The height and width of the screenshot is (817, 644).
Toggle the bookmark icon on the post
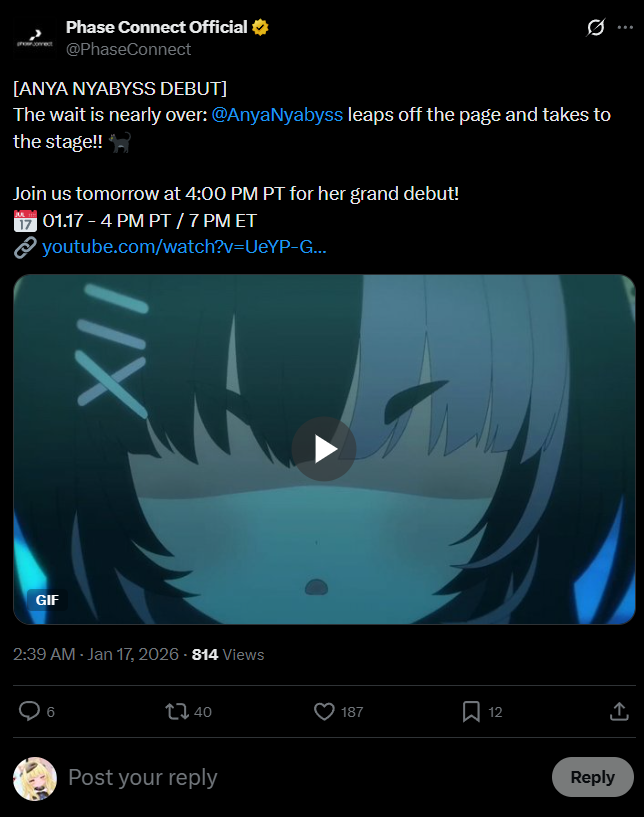(471, 712)
